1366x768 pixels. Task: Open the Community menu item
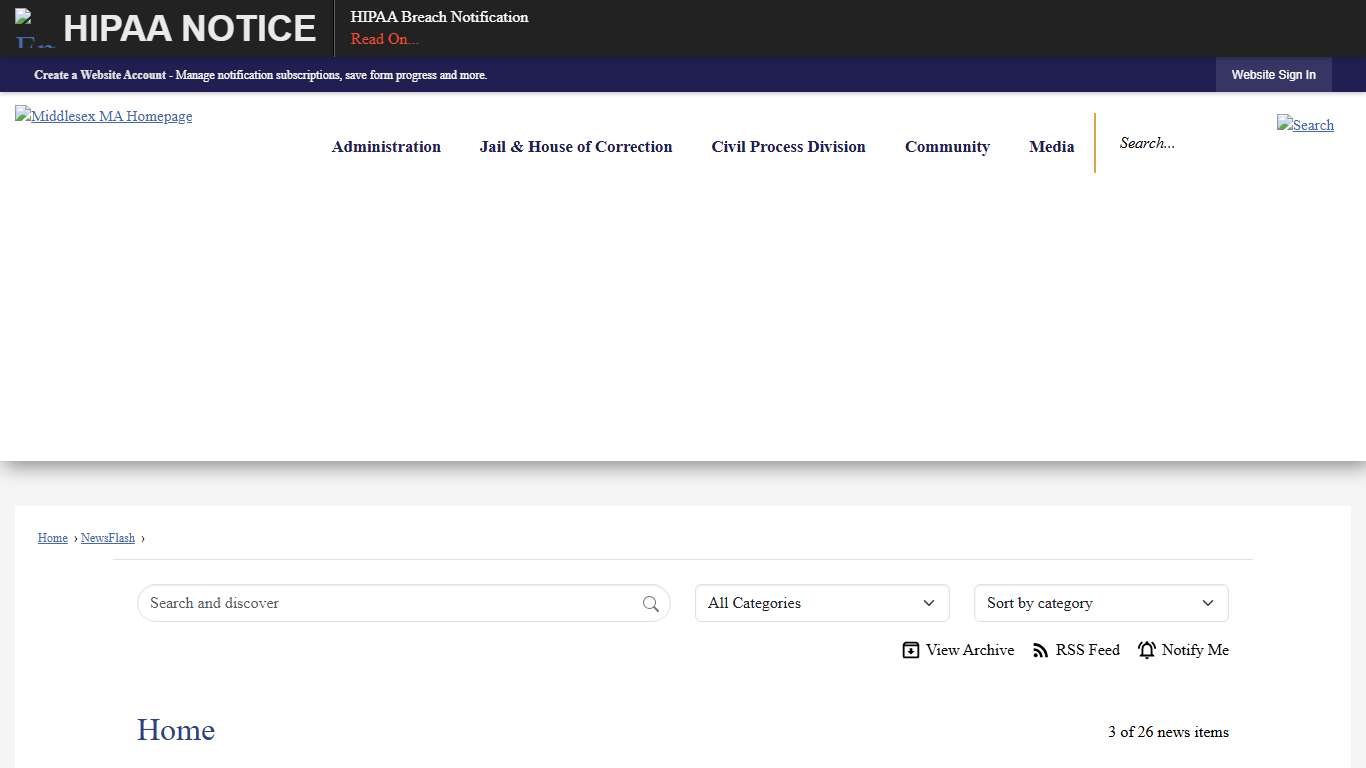pos(947,147)
